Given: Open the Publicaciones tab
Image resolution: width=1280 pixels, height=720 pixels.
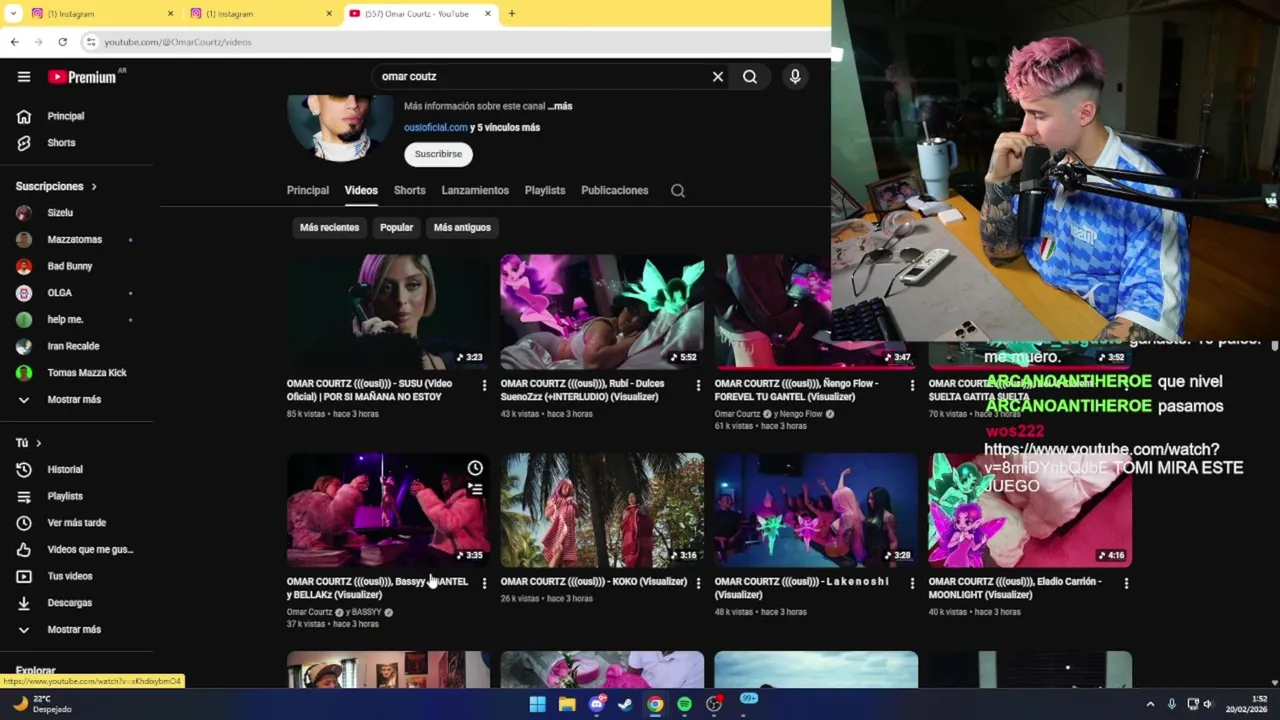Looking at the screenshot, I should pos(614,191).
